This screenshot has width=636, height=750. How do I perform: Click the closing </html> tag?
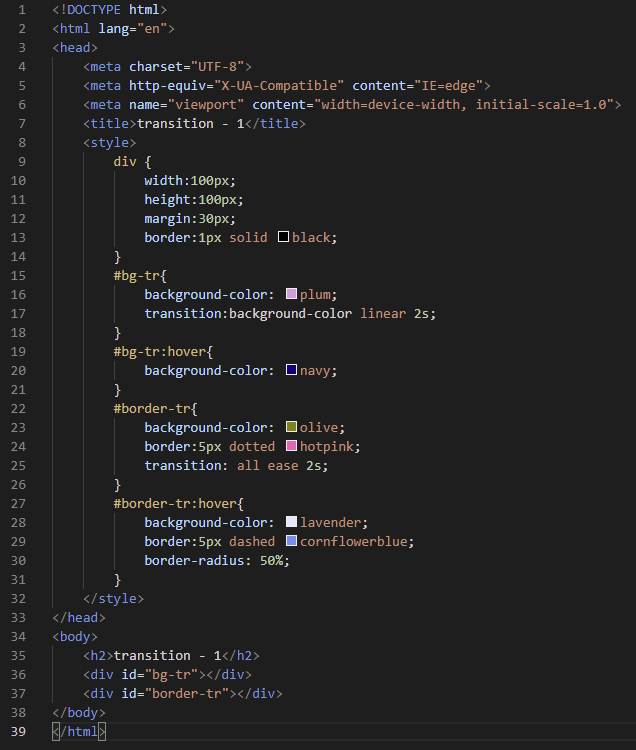79,732
